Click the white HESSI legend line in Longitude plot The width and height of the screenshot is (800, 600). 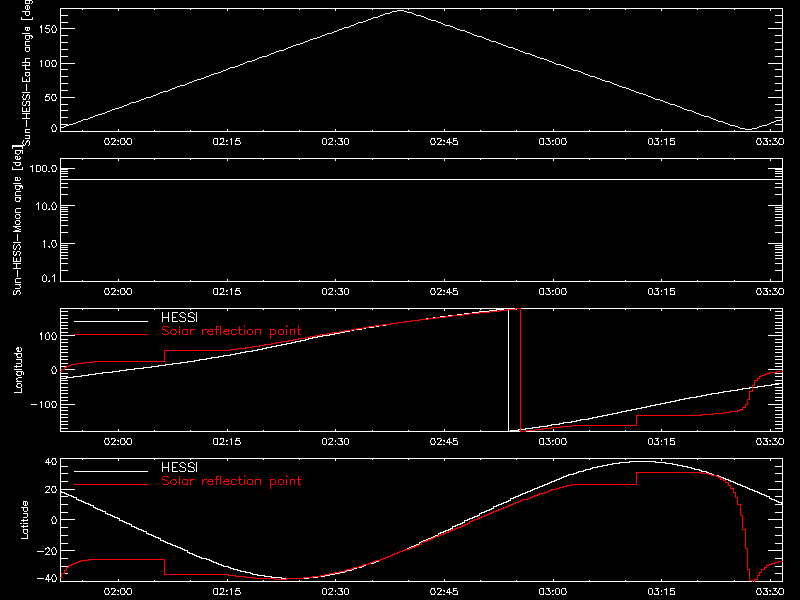[111, 321]
